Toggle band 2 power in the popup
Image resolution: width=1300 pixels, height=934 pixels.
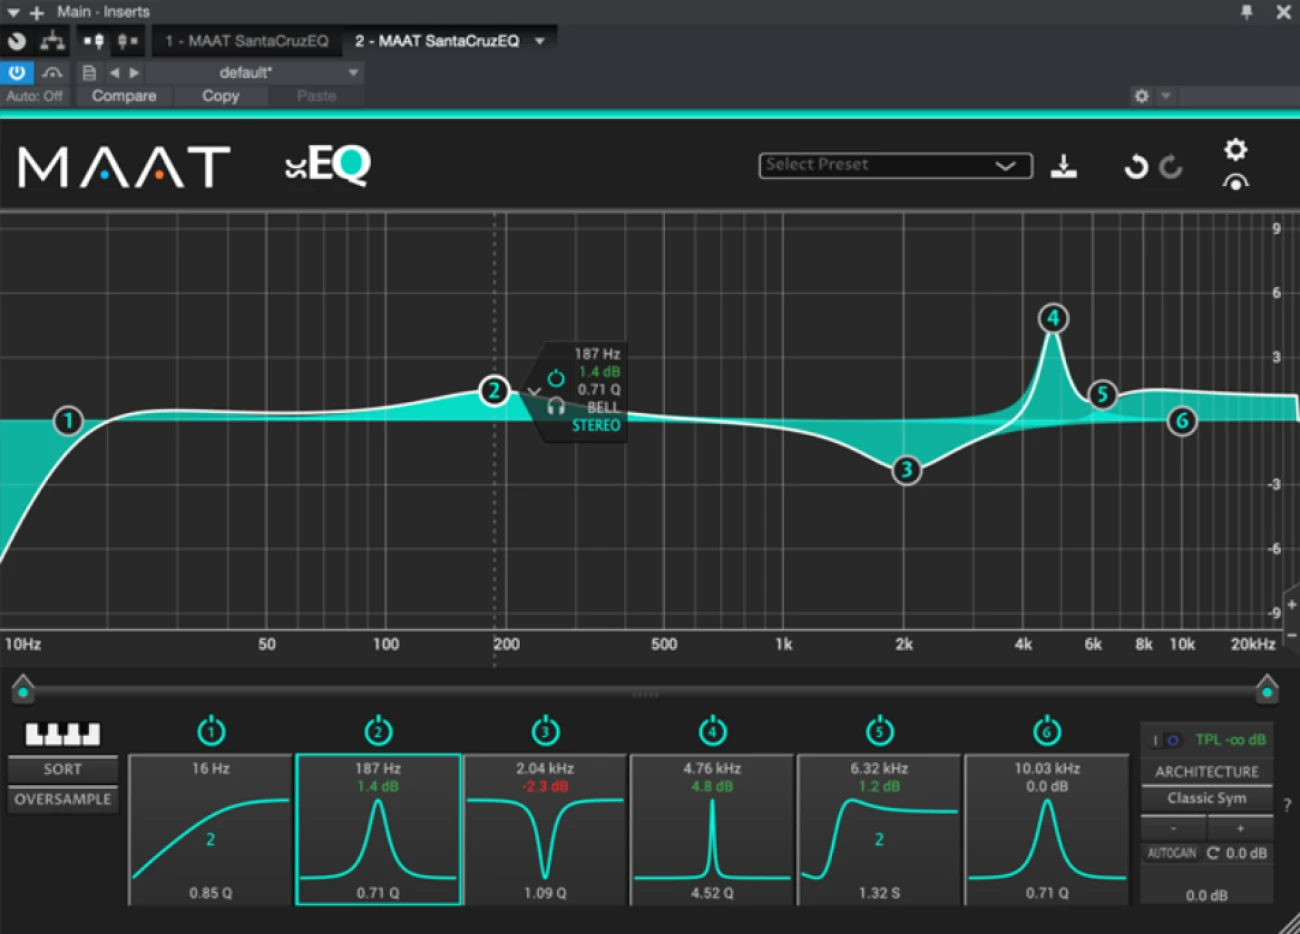coord(556,378)
